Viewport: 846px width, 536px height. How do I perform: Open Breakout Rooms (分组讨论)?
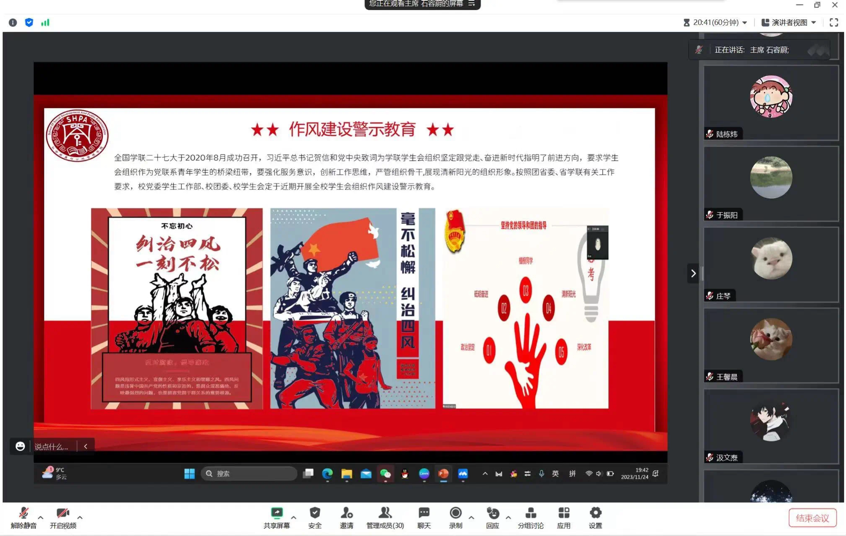click(530, 516)
